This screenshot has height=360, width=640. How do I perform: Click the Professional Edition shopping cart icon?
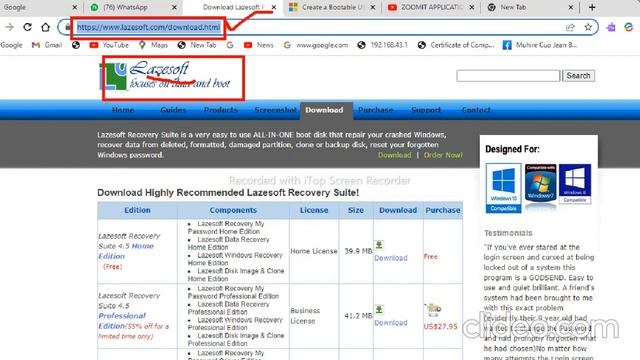click(433, 309)
